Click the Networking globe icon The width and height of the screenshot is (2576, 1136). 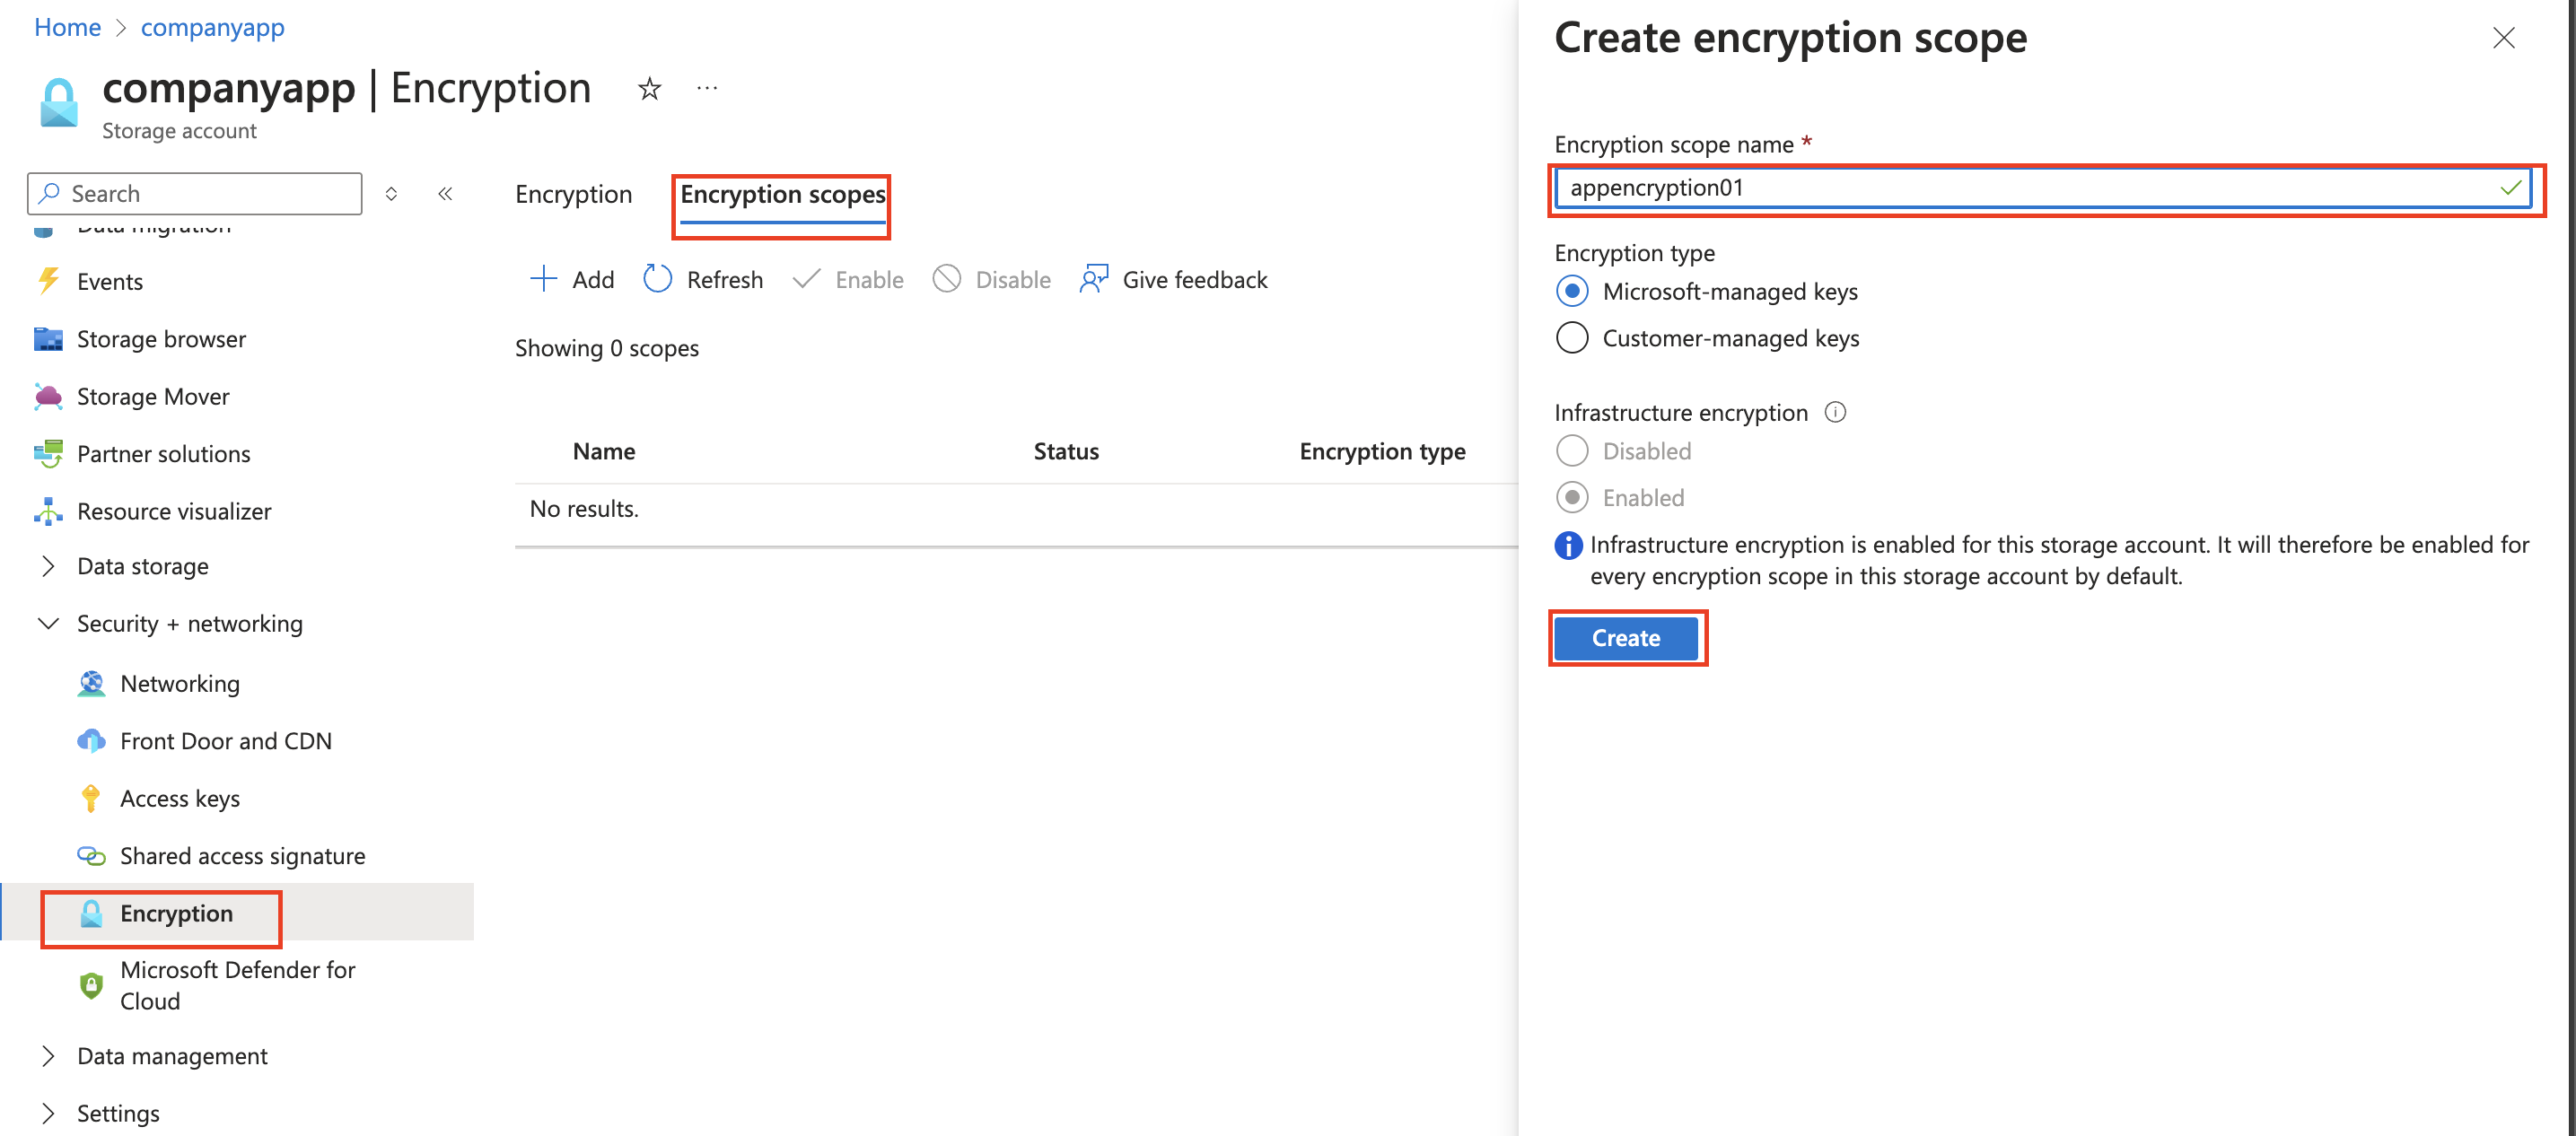pyautogui.click(x=91, y=683)
